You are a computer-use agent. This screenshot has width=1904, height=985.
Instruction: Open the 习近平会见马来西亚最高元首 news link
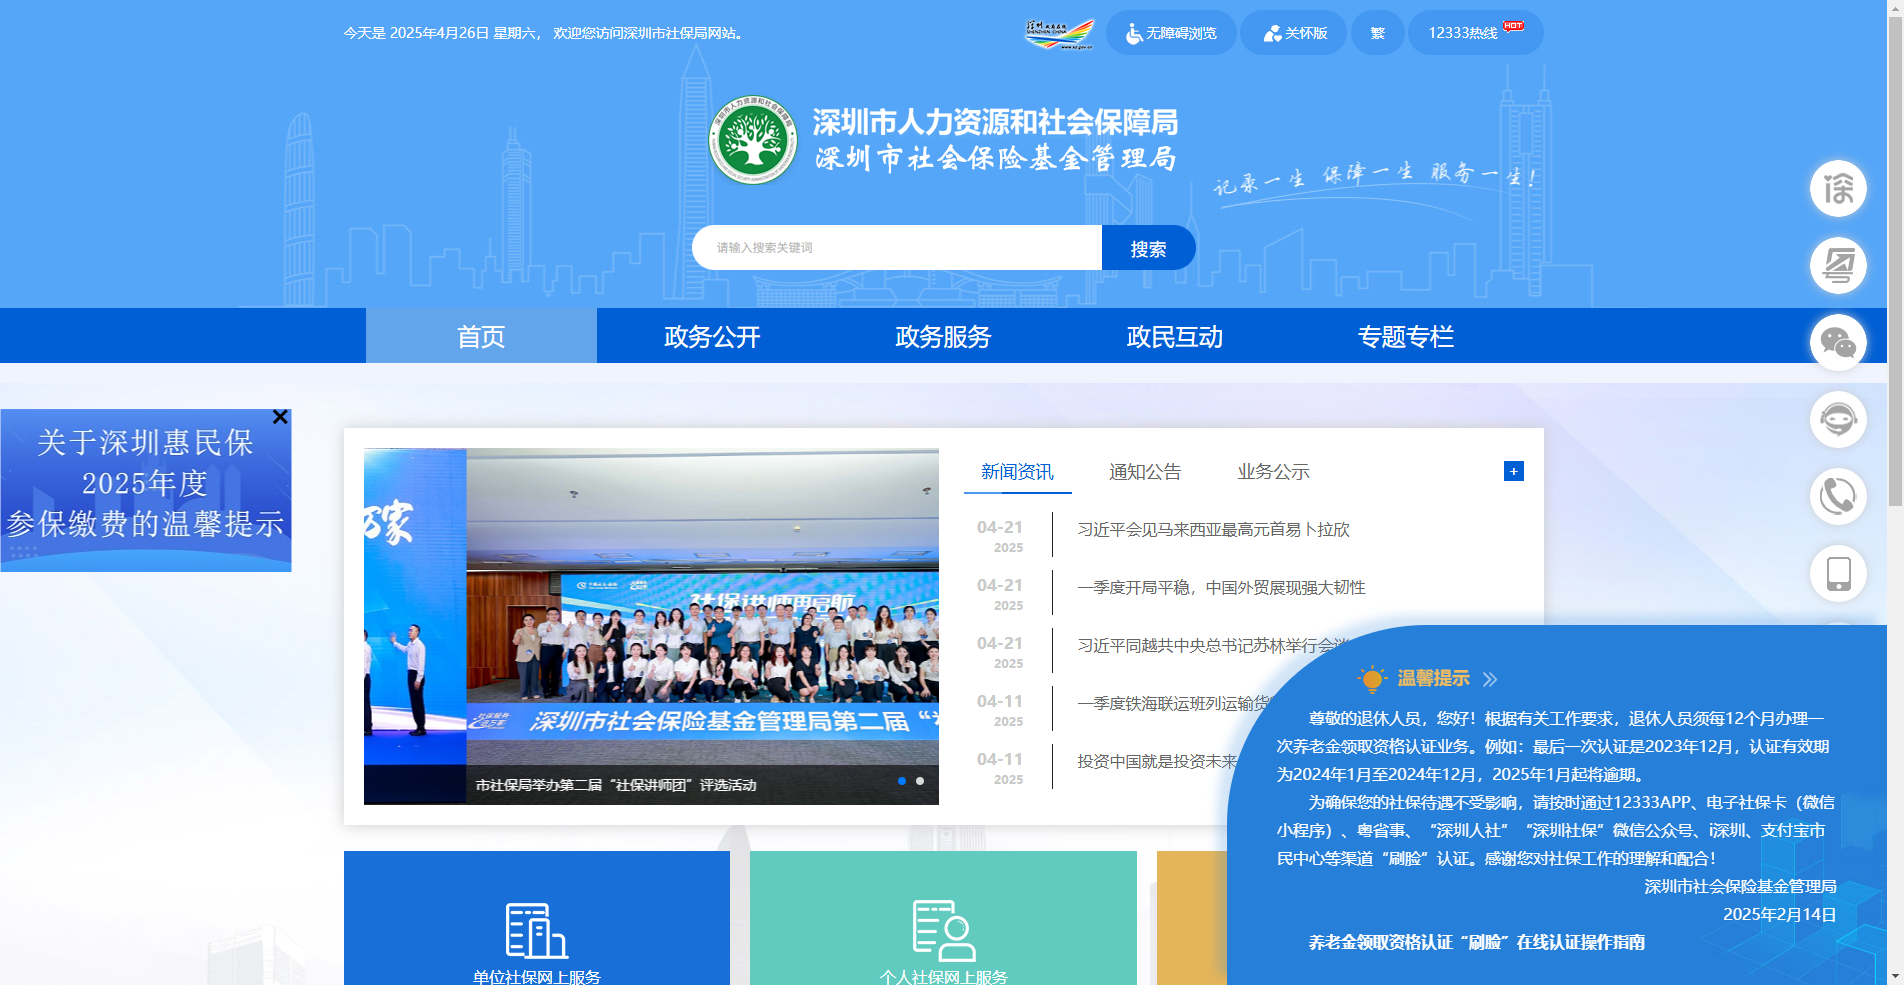click(x=1213, y=530)
